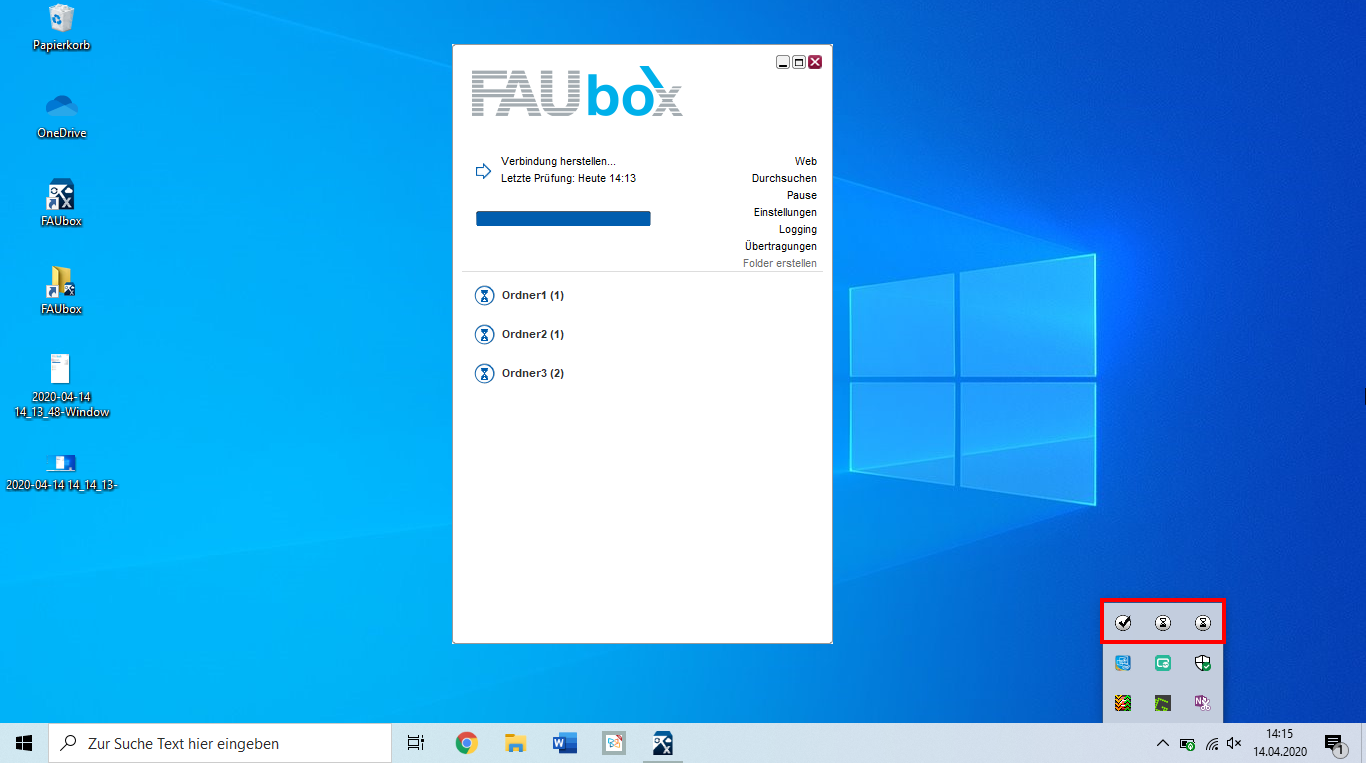
Task: Open the OneNote clipper tray icon
Action: click(1203, 703)
